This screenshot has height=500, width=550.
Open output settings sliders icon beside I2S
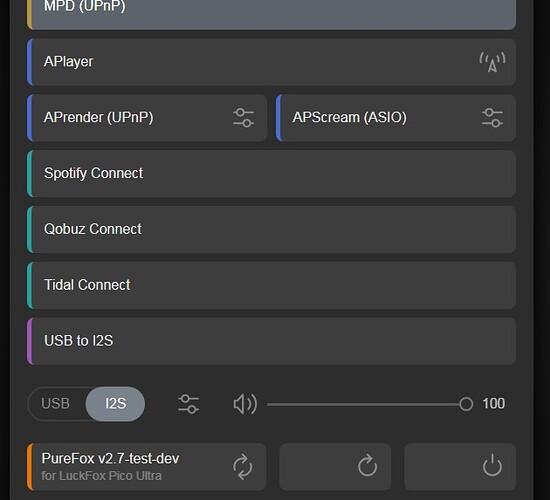point(188,404)
